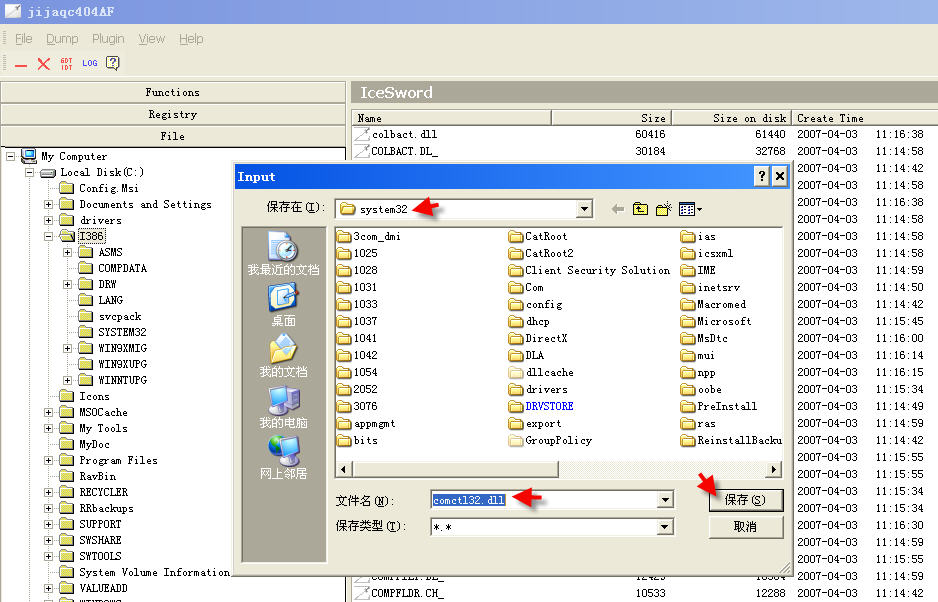Switch to the Functions panel
Image resolution: width=938 pixels, height=602 pixels.
pos(173,92)
